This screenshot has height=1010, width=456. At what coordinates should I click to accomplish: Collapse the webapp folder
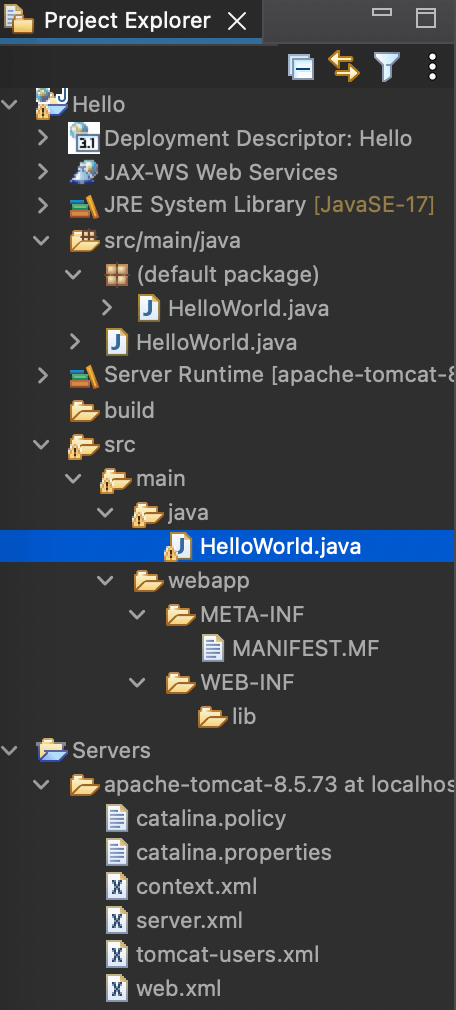point(106,581)
